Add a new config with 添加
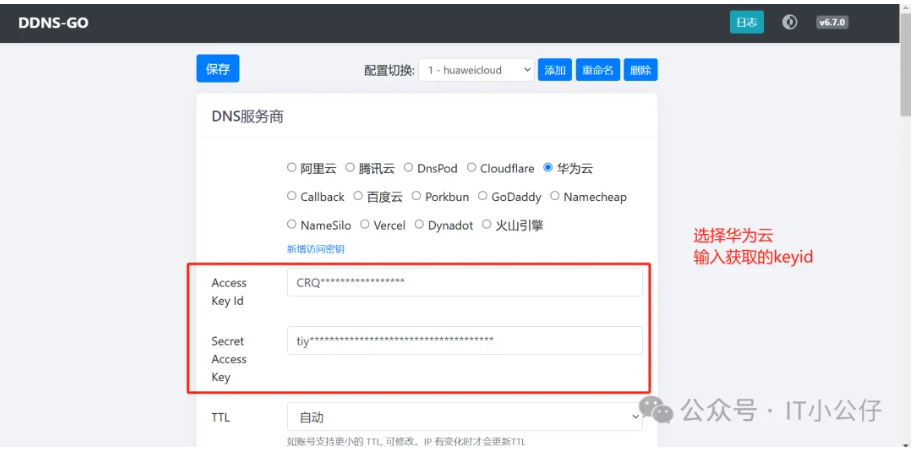Viewport: 918px width, 453px height. [554, 70]
